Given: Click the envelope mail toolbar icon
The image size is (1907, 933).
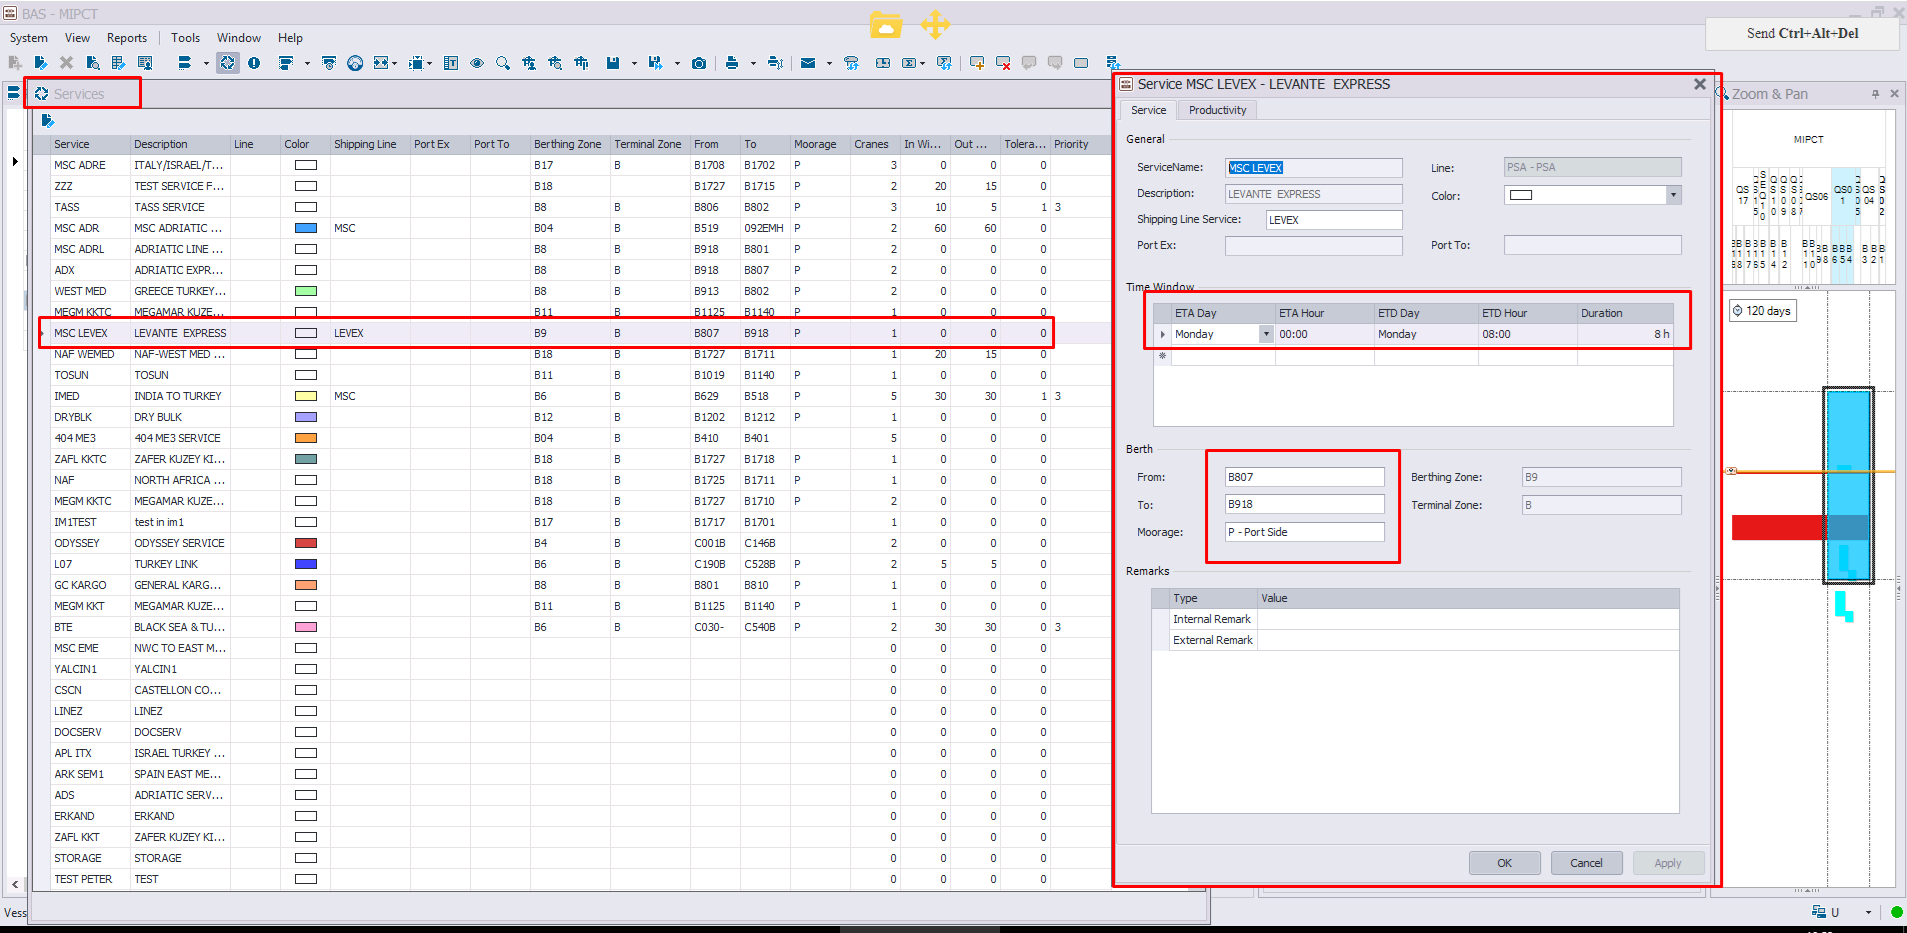Looking at the screenshot, I should (x=808, y=63).
